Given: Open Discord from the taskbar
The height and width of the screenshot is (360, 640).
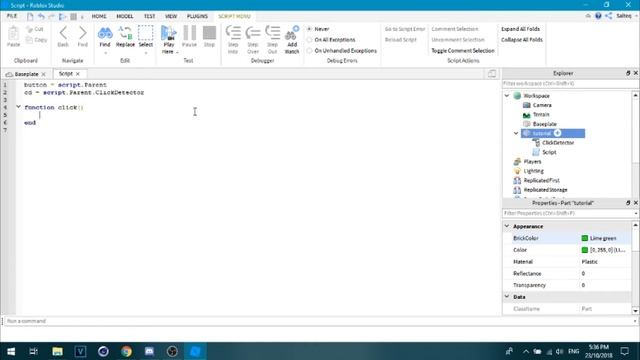Looking at the screenshot, I should pos(149,351).
